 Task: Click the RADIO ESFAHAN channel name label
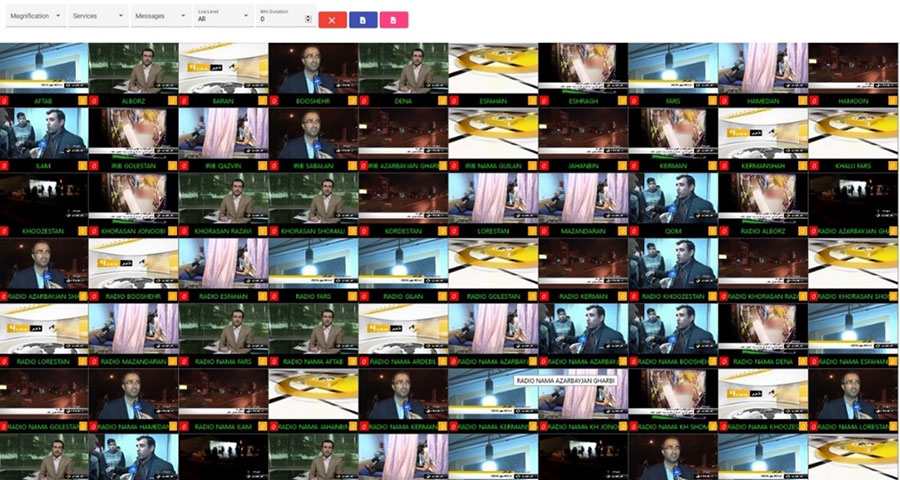223,297
